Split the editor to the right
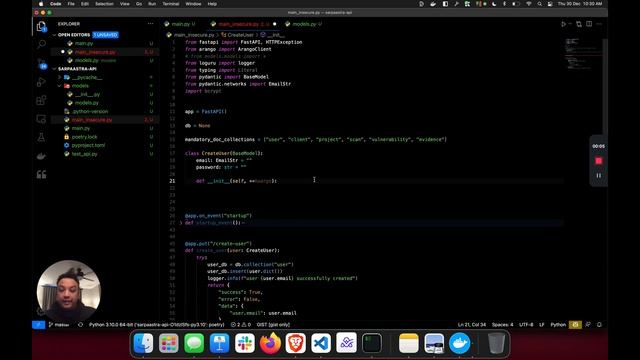This screenshot has width=640, height=360. [x=589, y=24]
